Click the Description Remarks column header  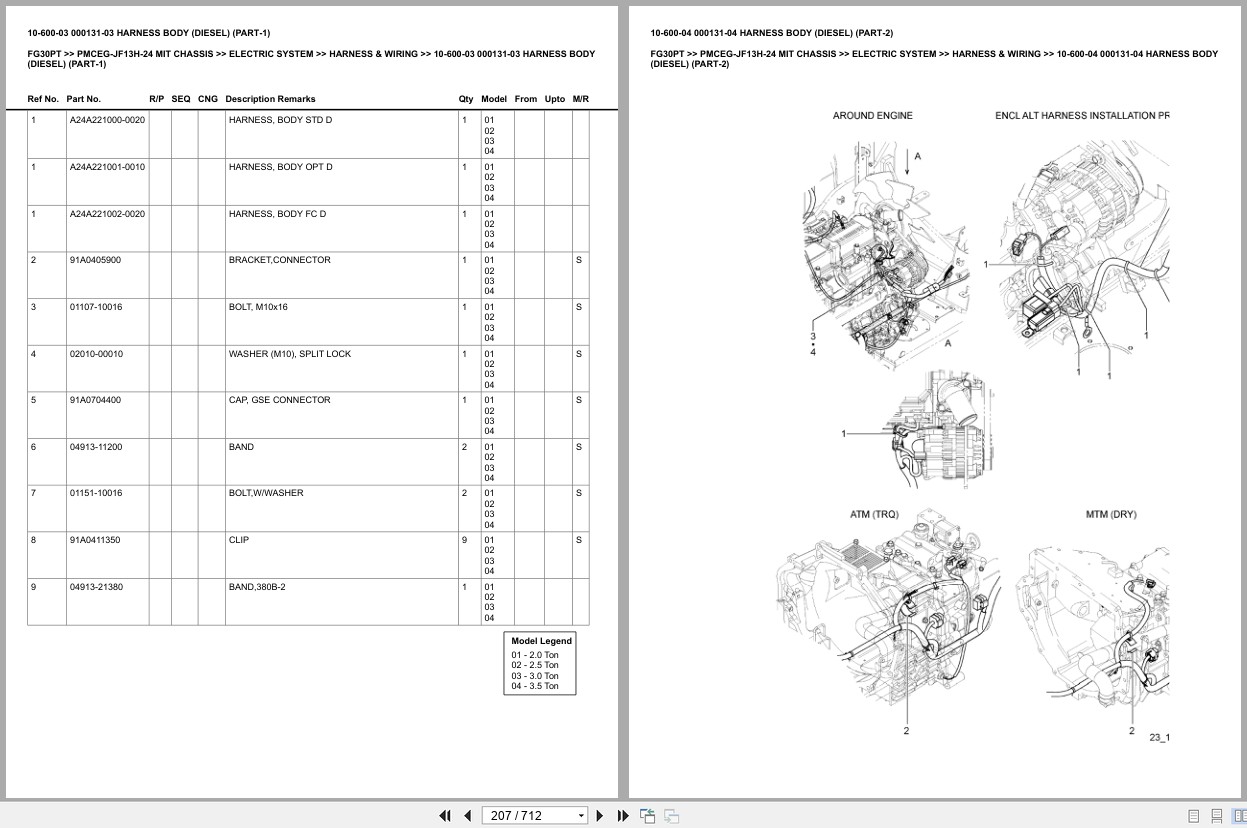pos(270,99)
